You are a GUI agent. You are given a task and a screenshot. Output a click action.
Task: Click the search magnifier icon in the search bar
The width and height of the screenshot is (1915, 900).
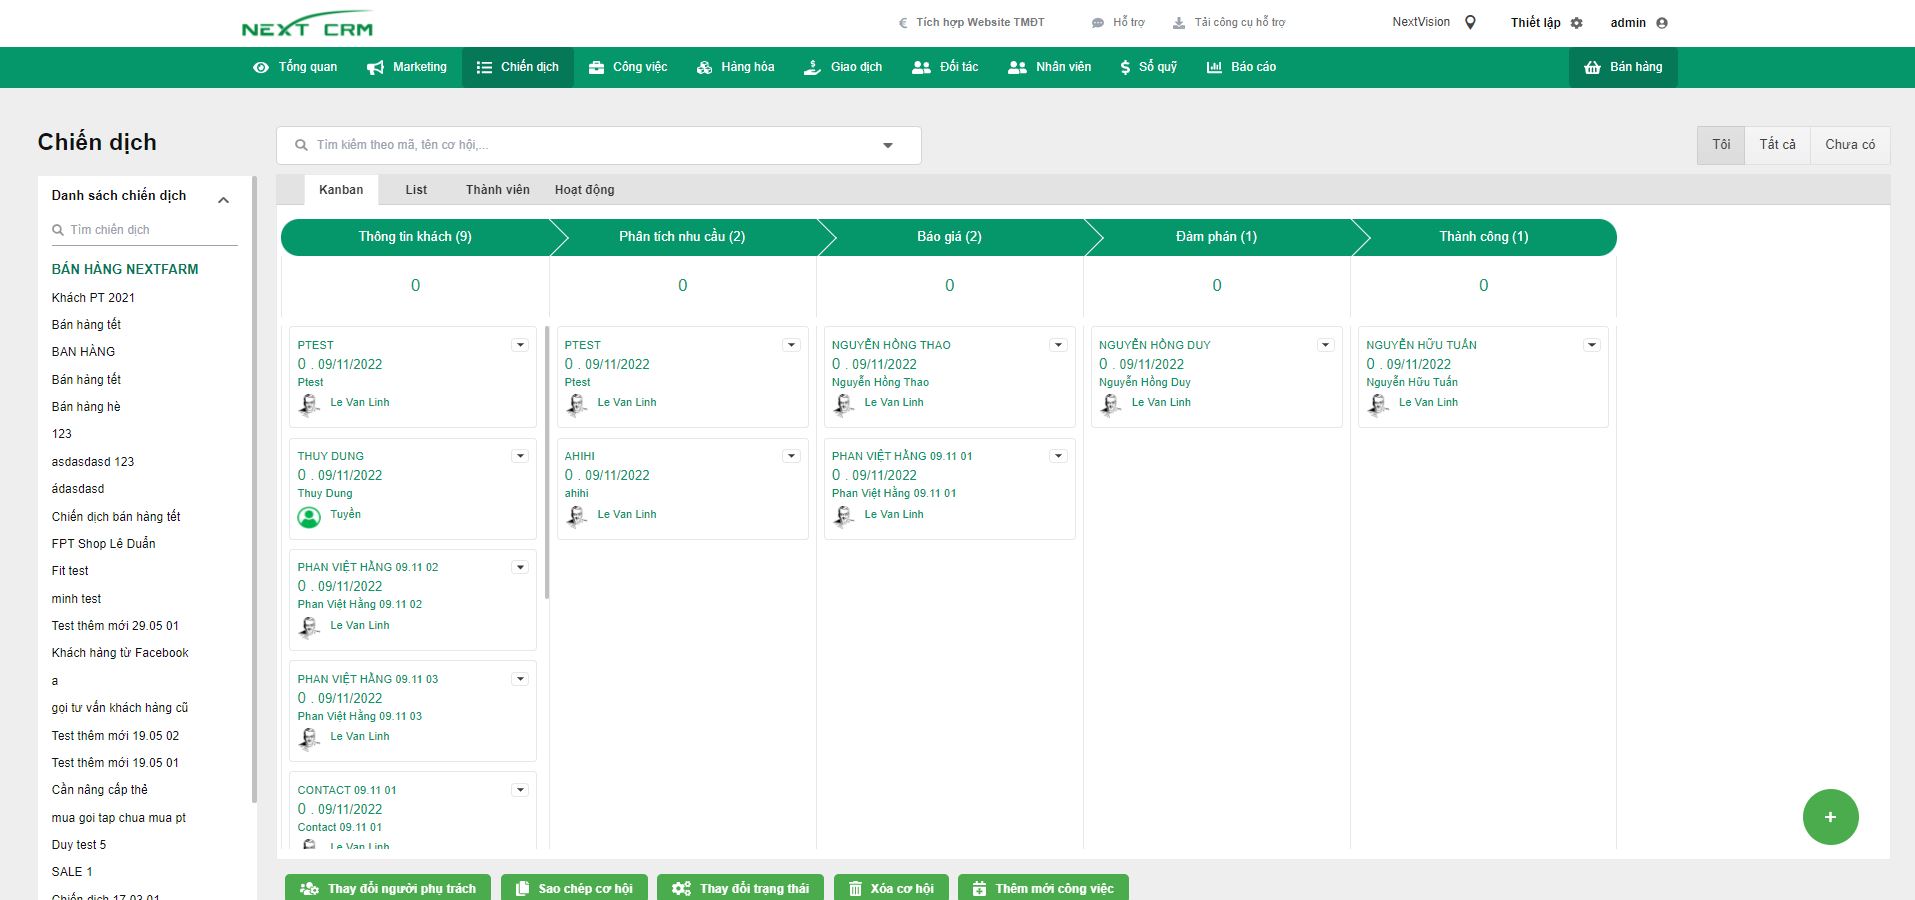pyautogui.click(x=301, y=146)
